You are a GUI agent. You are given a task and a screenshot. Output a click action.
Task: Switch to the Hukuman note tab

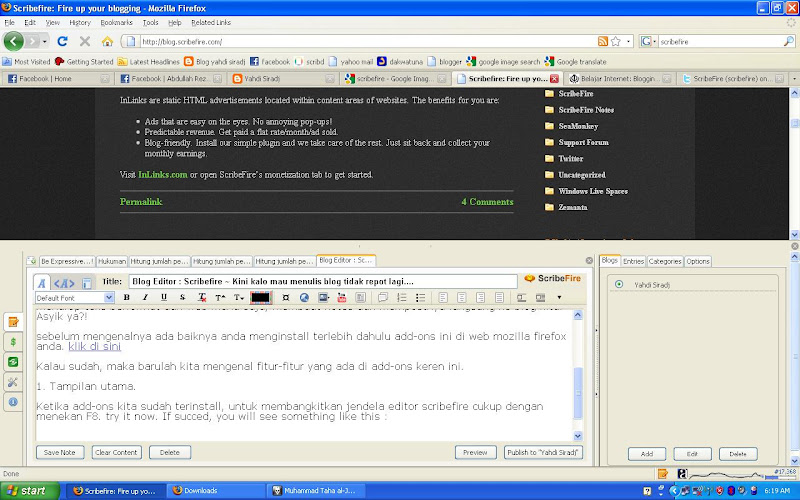[112, 261]
